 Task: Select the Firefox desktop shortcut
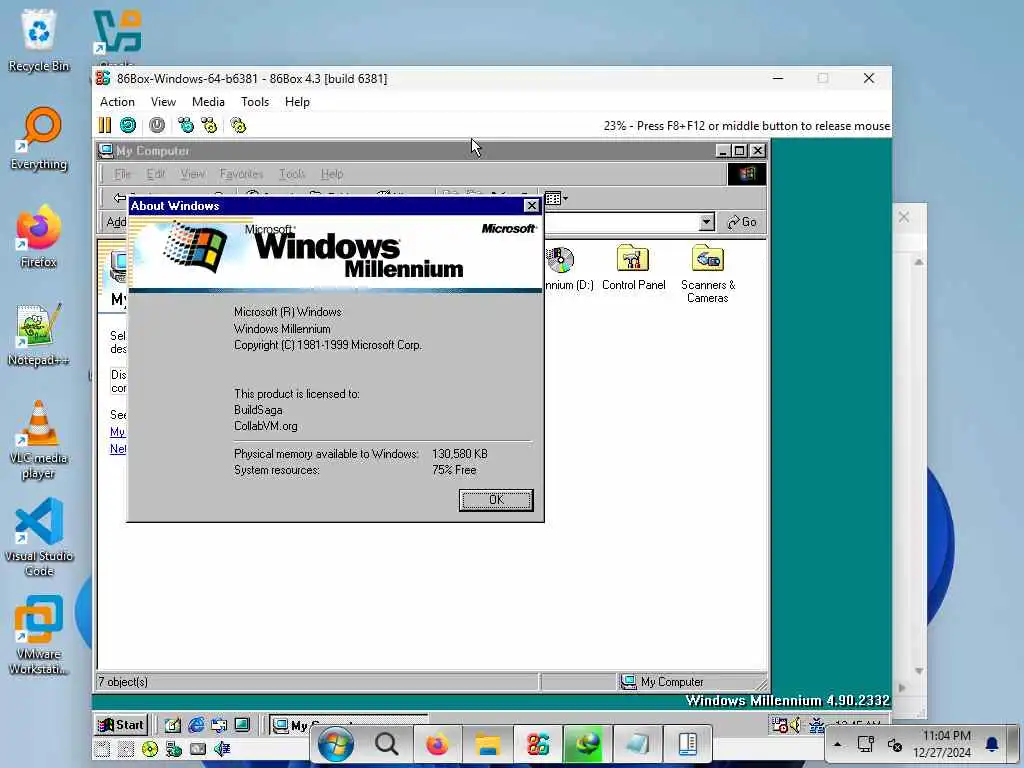[x=39, y=236]
